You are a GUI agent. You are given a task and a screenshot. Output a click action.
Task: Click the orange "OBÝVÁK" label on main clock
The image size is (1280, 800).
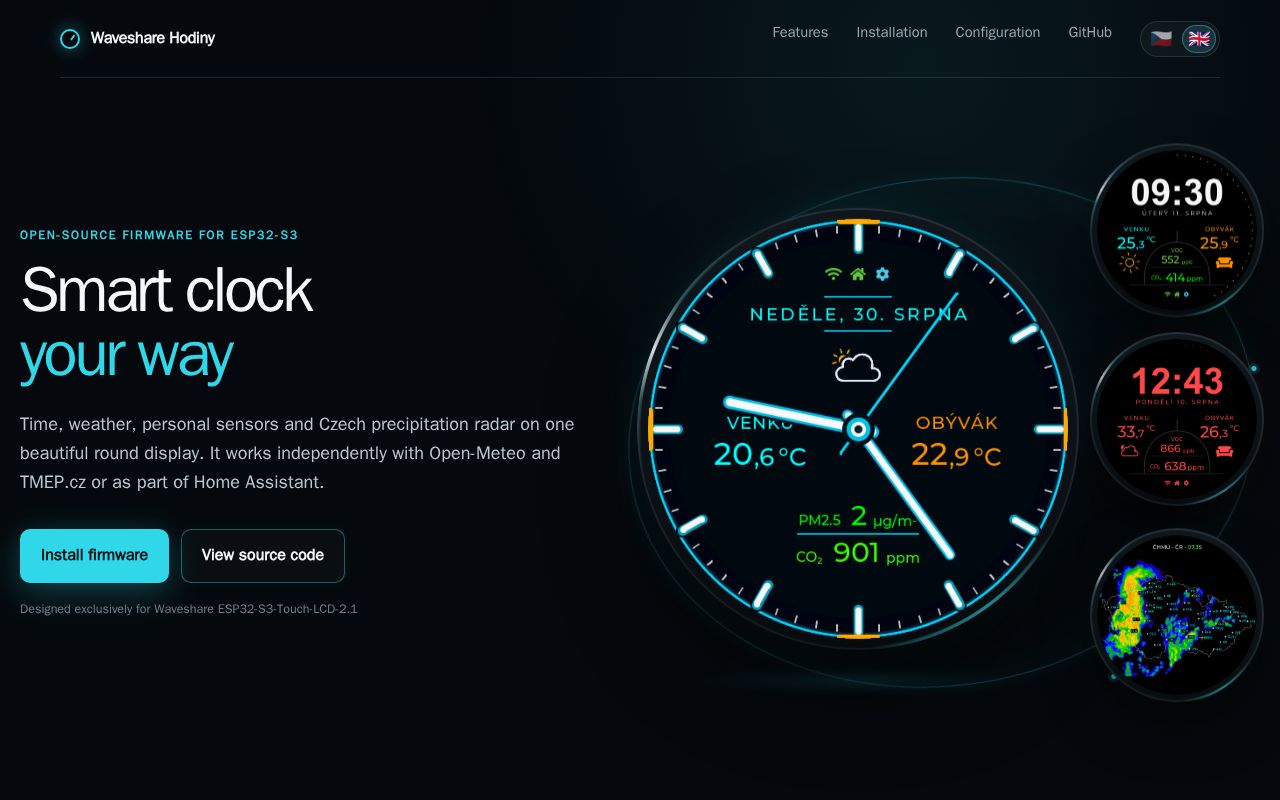957,423
